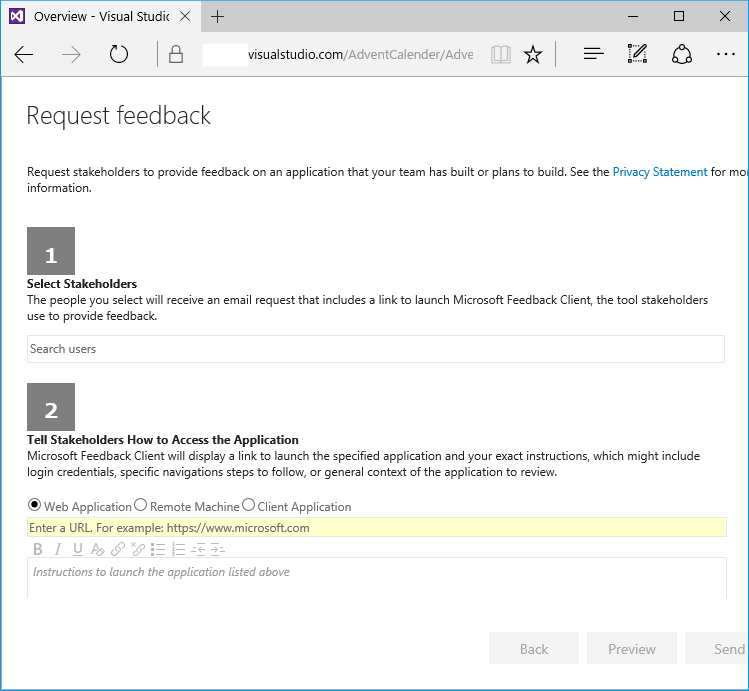Minimize the browser window

click(633, 17)
